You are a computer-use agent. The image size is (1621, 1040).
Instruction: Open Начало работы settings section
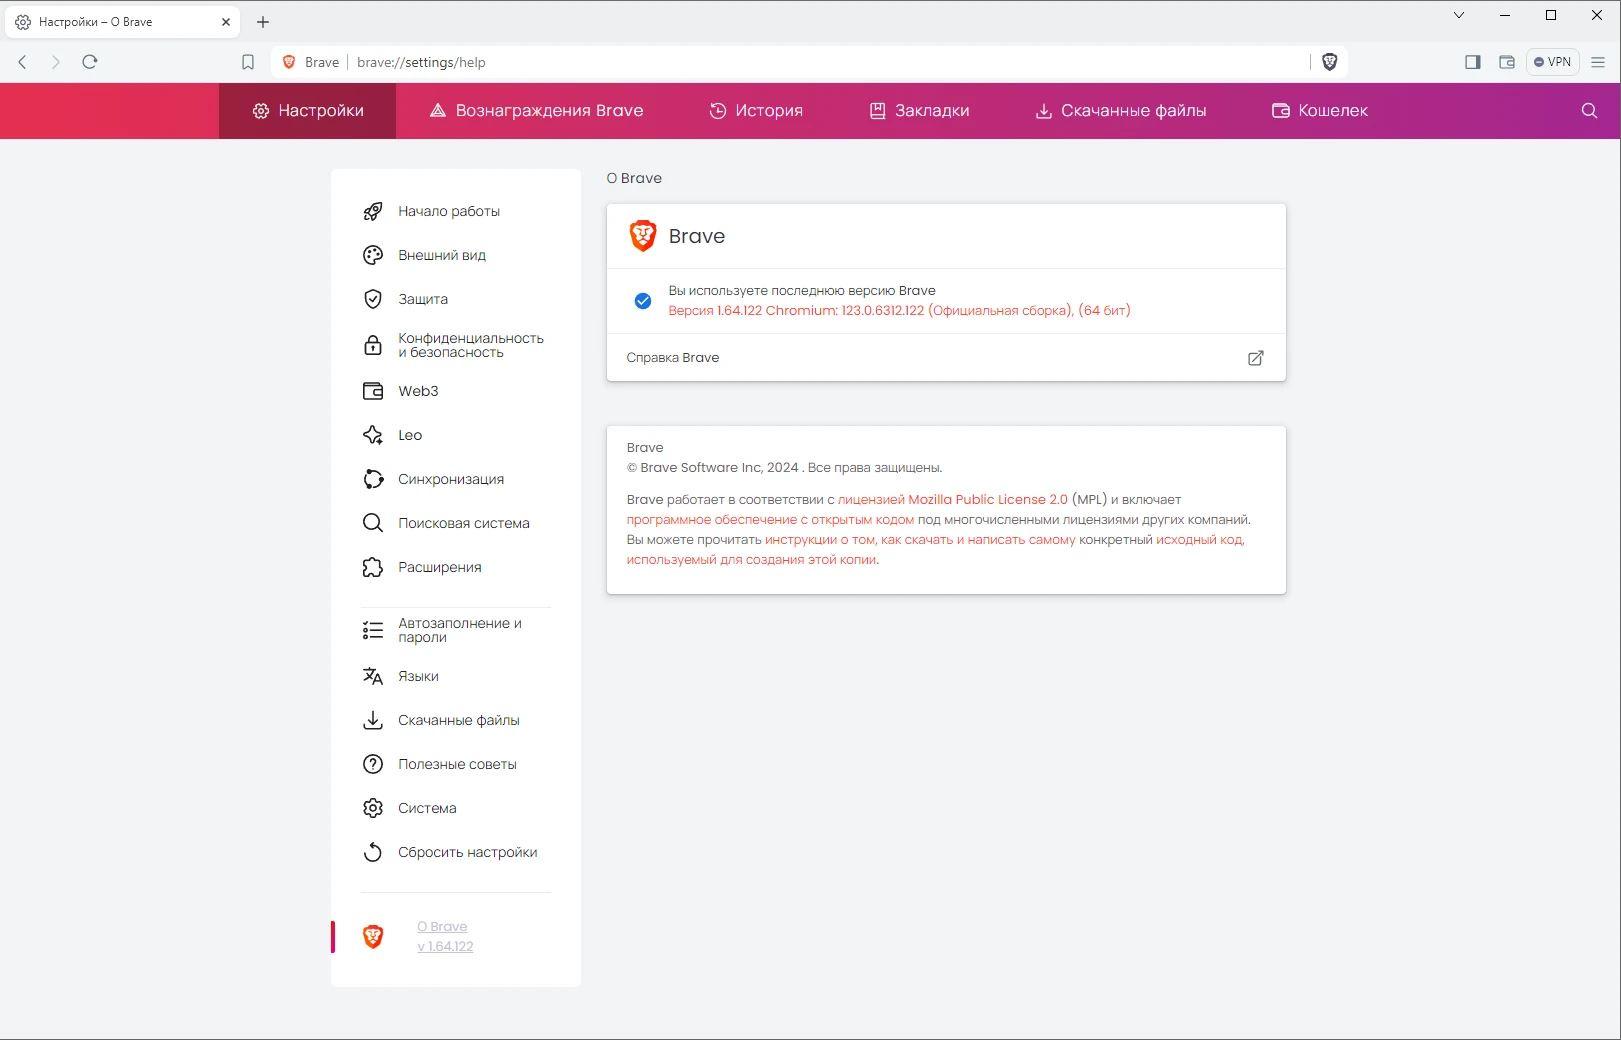pos(449,212)
